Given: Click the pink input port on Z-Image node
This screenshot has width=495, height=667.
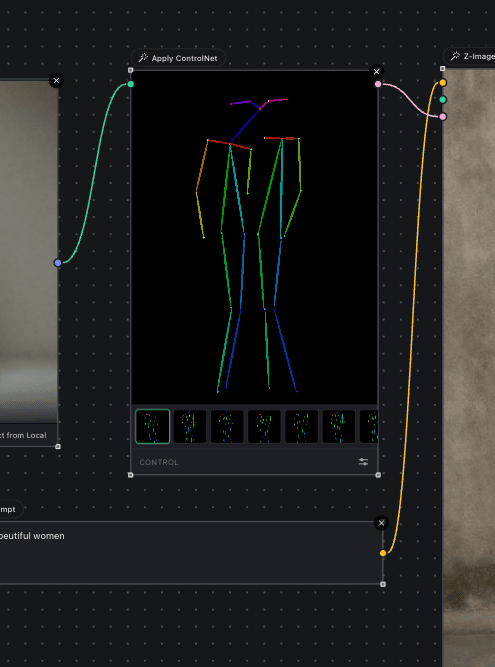Looking at the screenshot, I should 443,117.
